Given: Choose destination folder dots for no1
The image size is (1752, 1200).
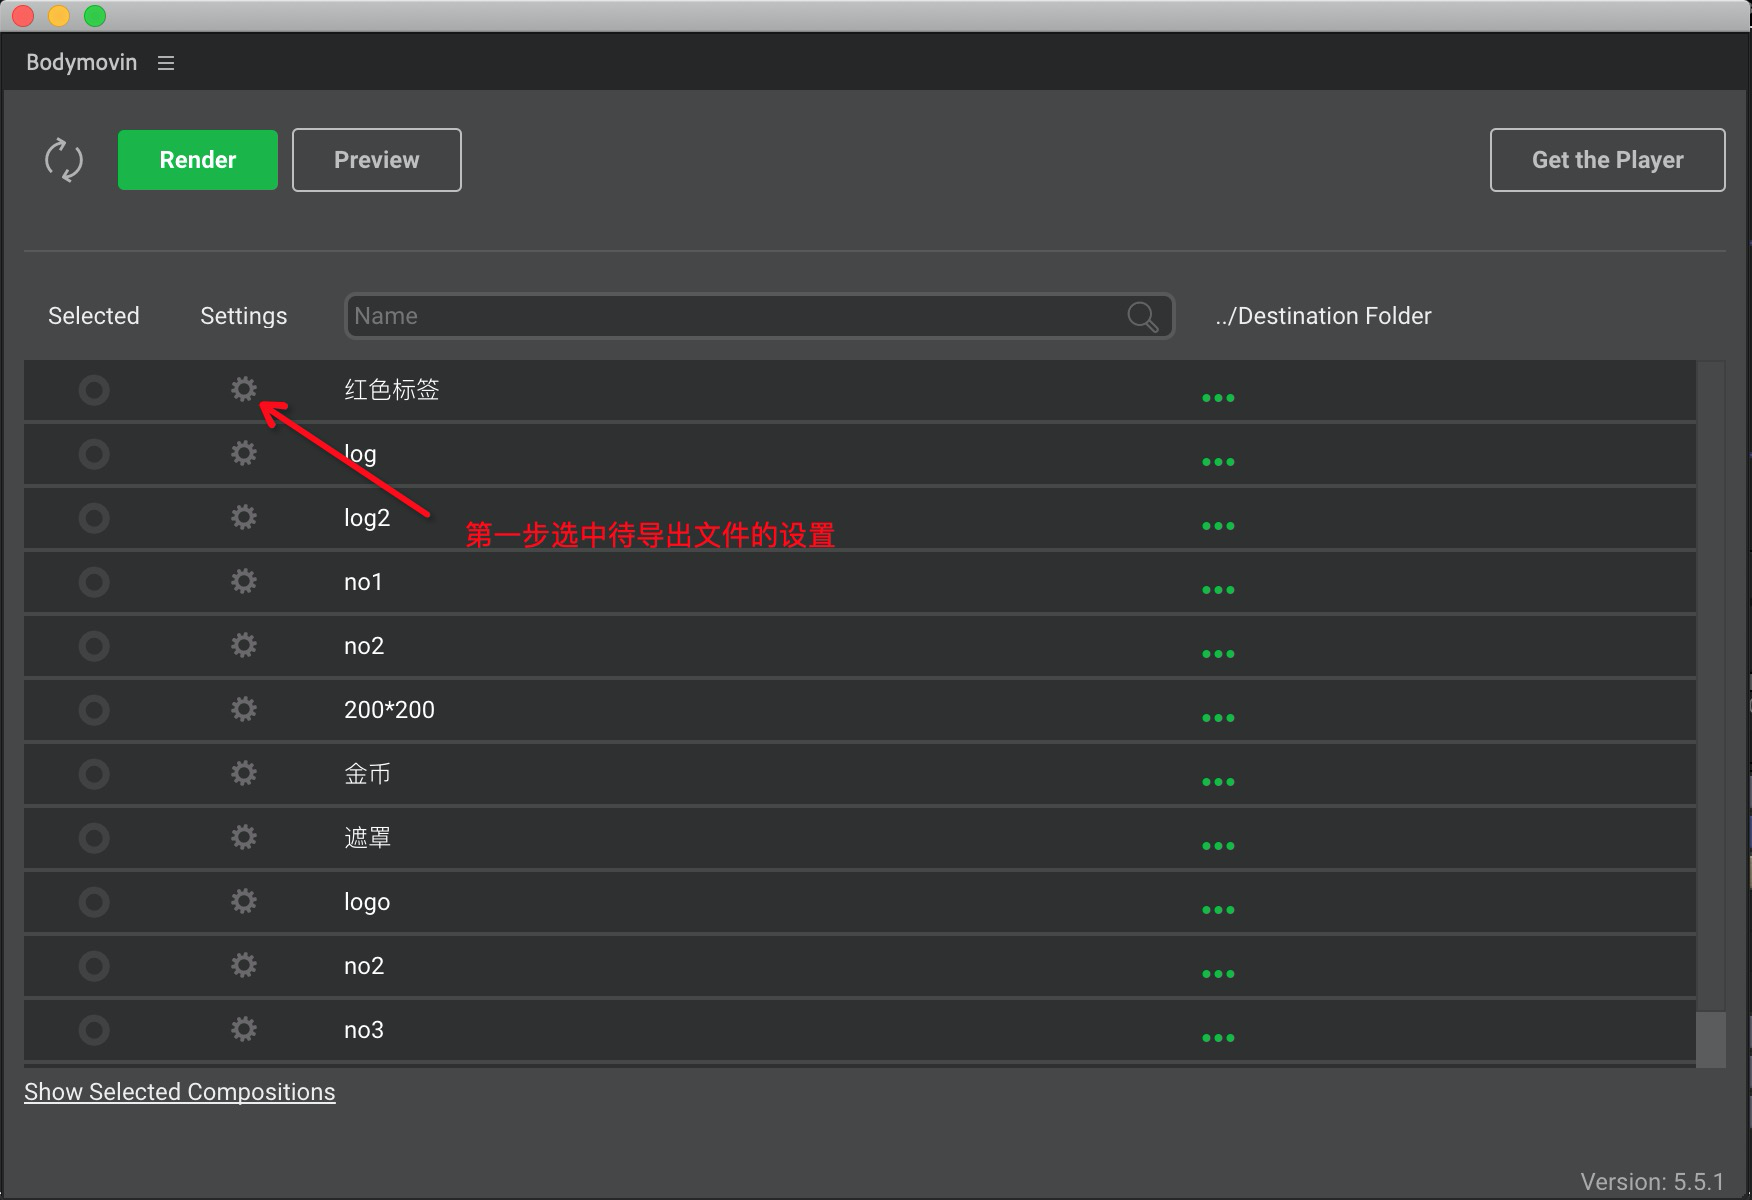Looking at the screenshot, I should pos(1218,590).
